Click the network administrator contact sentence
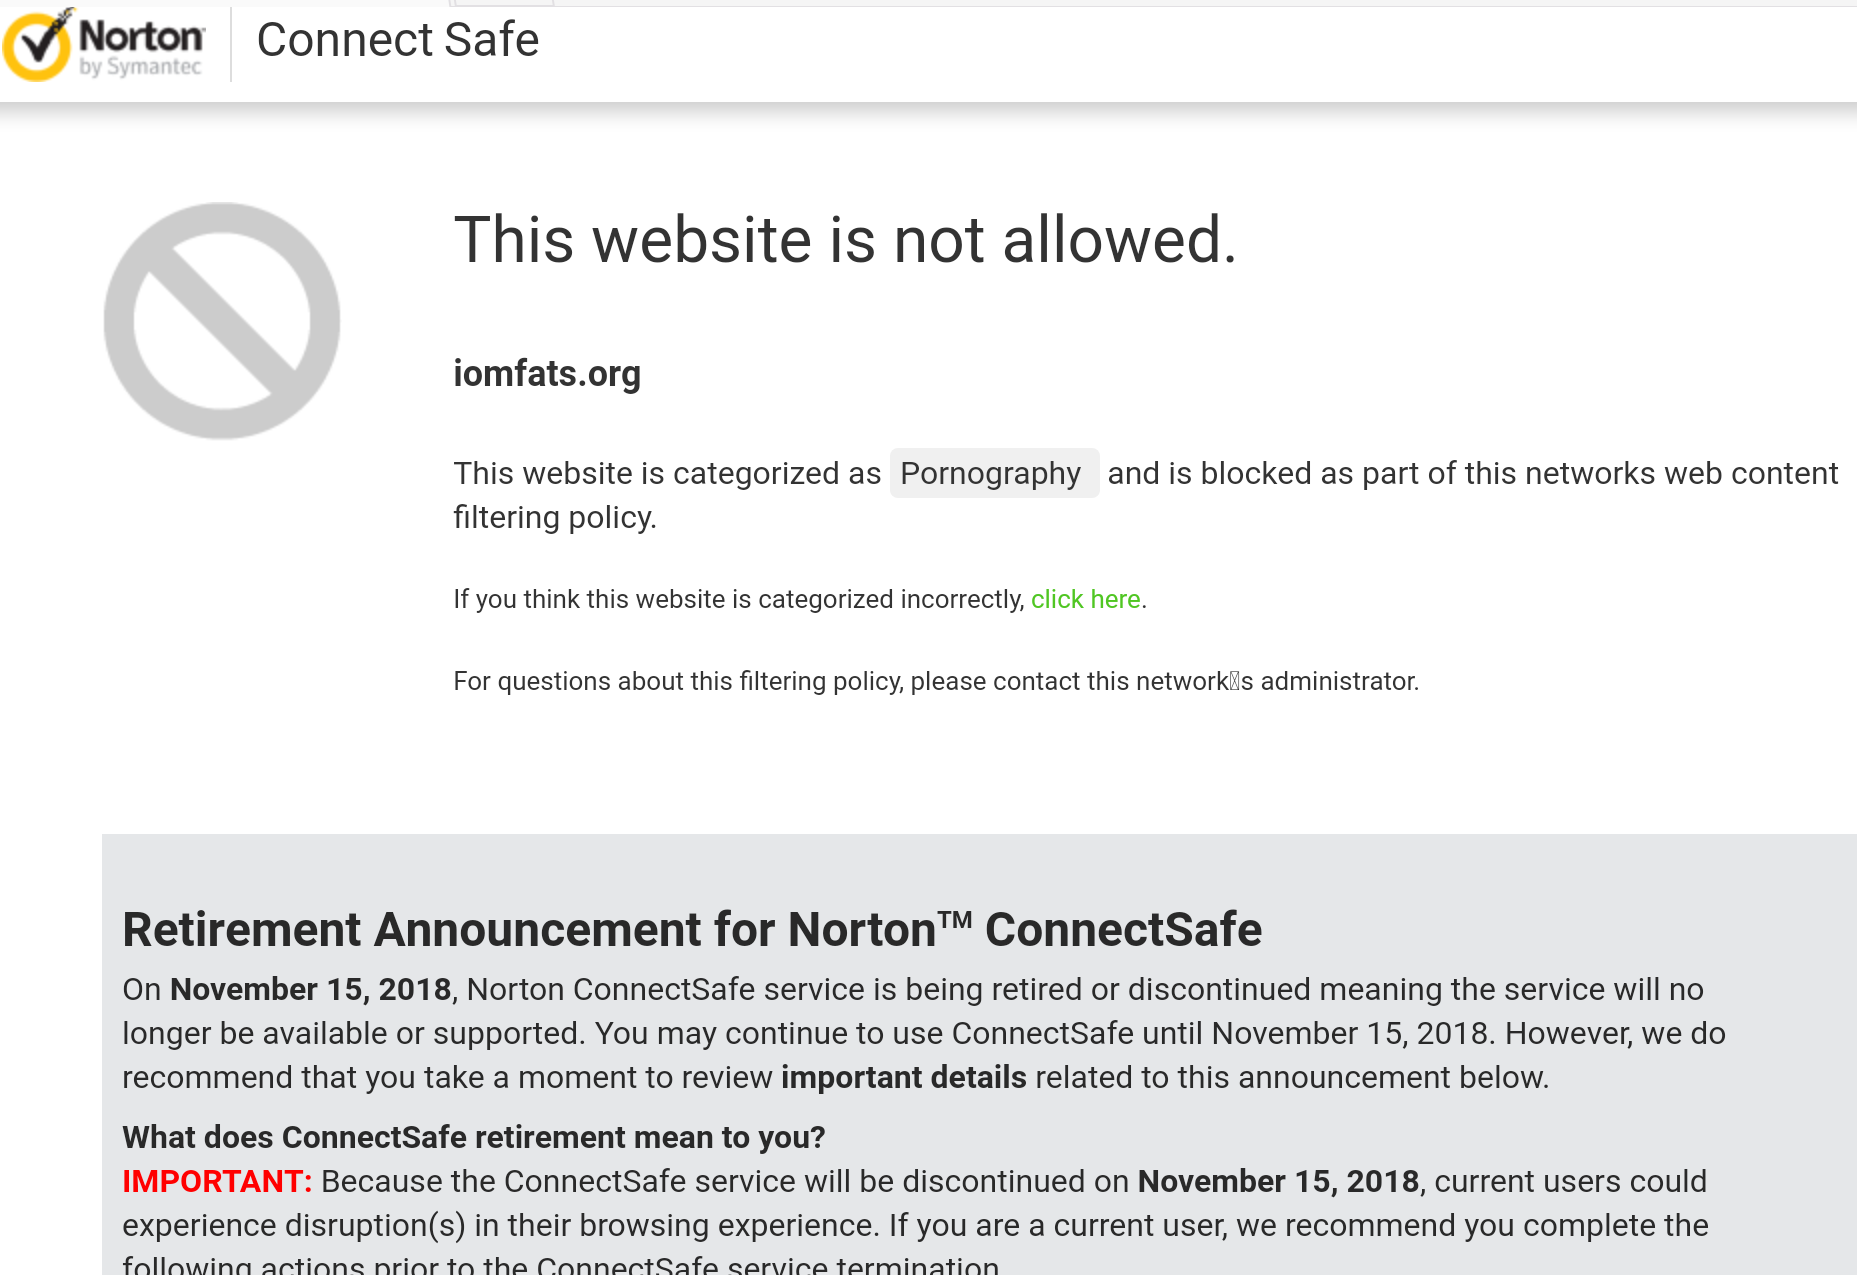 pos(935,681)
